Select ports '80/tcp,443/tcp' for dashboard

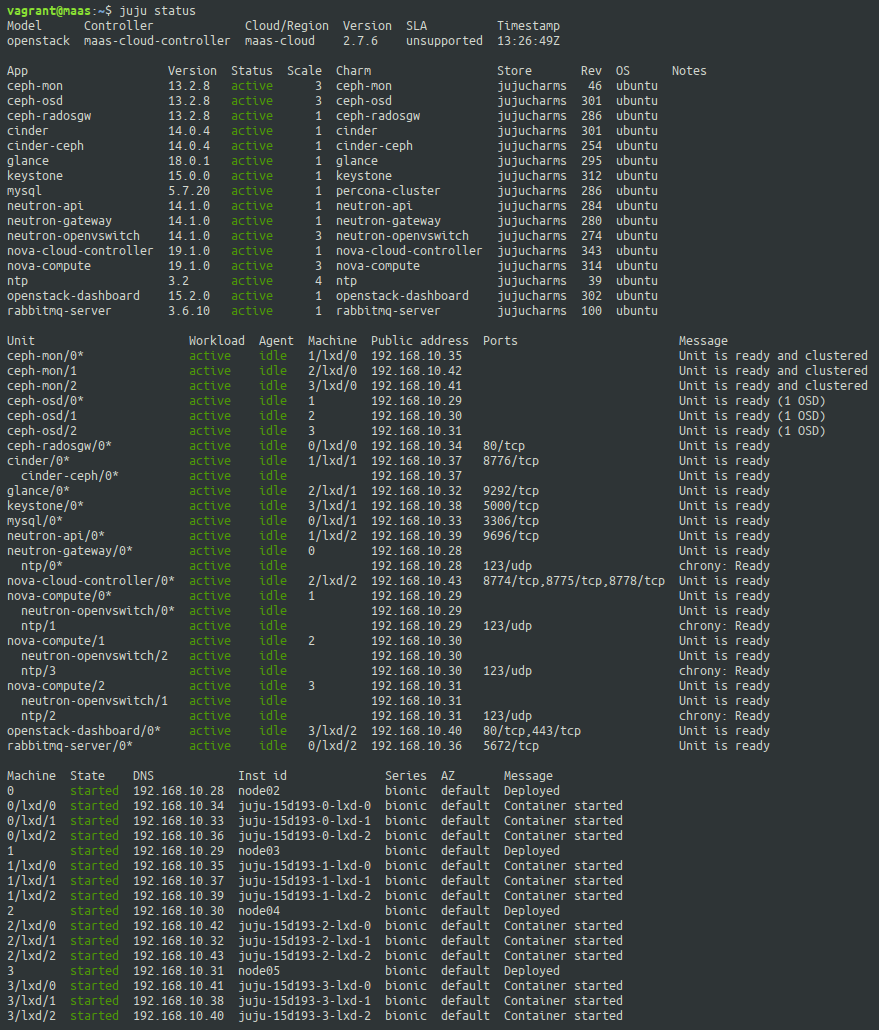pos(531,730)
